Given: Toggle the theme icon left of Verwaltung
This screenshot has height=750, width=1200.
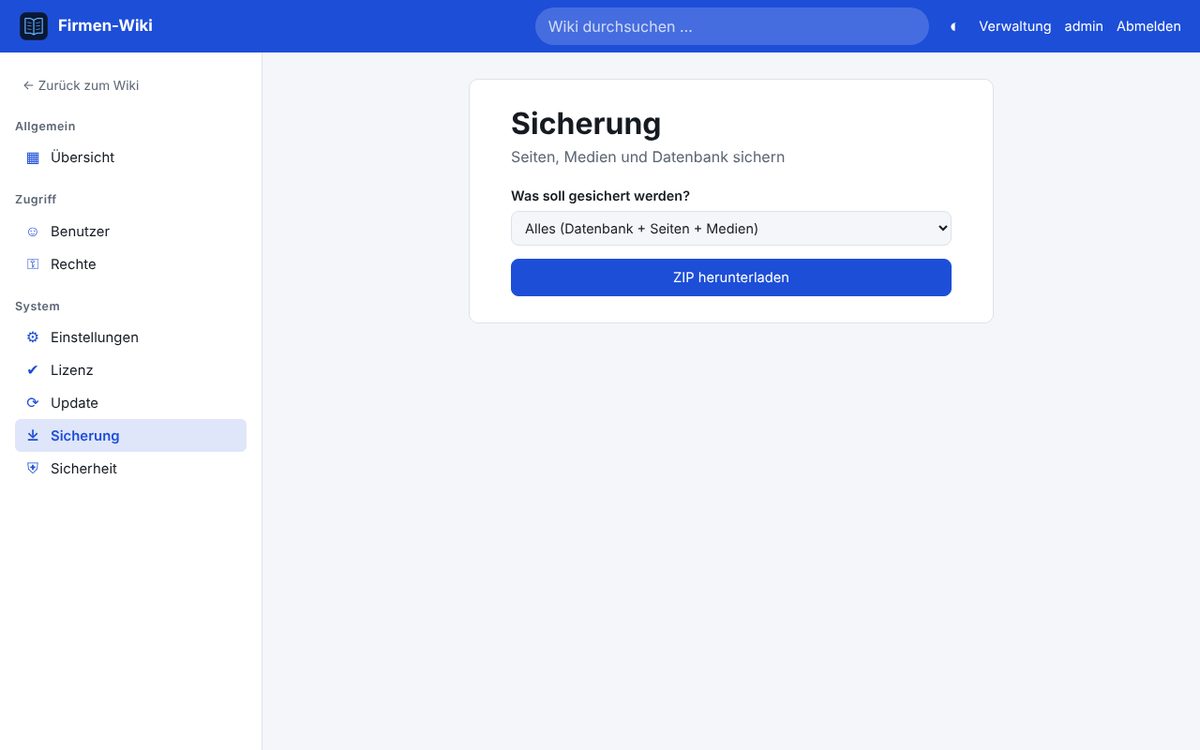Looking at the screenshot, I should click(x=953, y=27).
